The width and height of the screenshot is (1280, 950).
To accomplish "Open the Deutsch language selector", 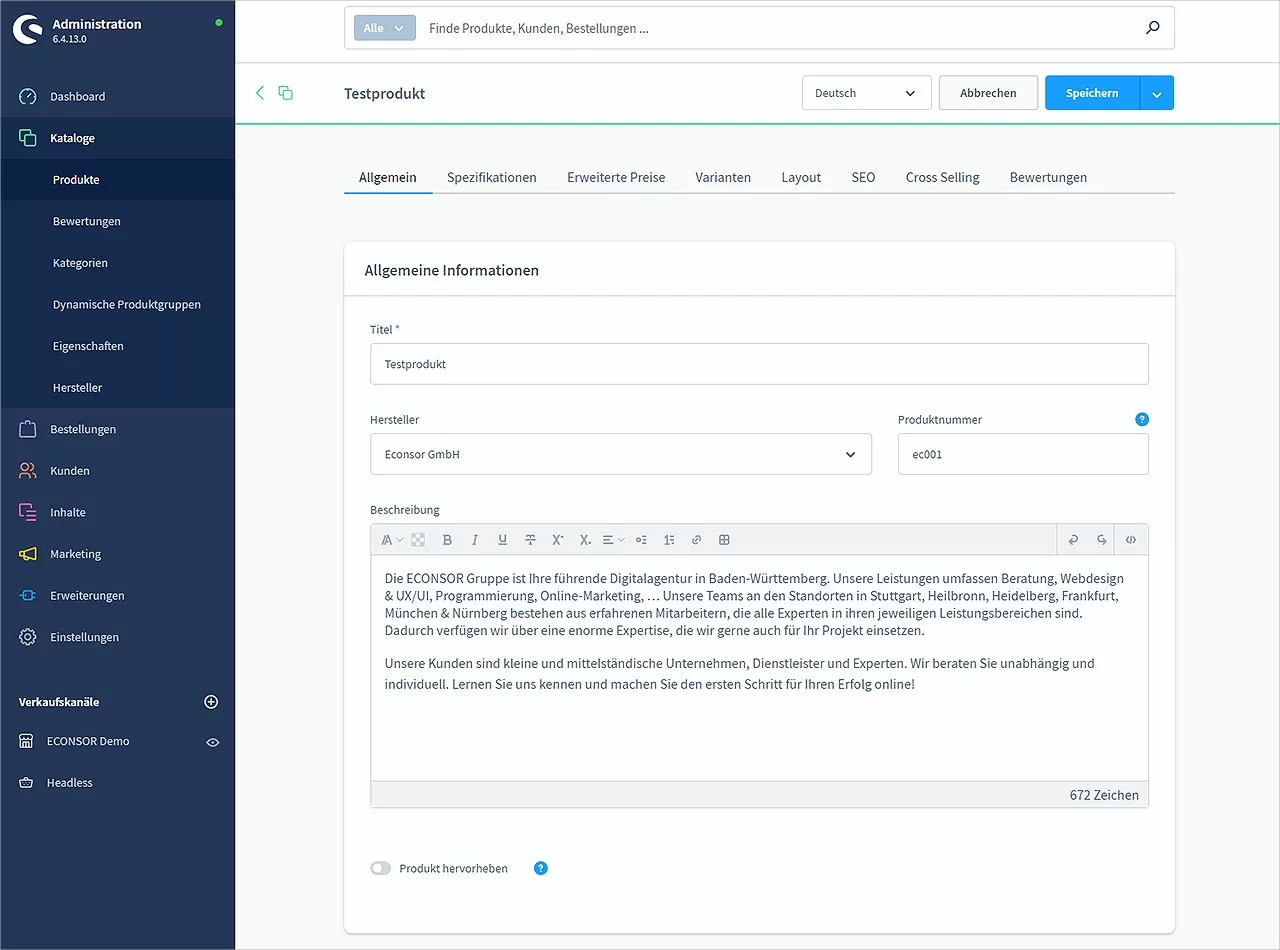I will tap(866, 92).
